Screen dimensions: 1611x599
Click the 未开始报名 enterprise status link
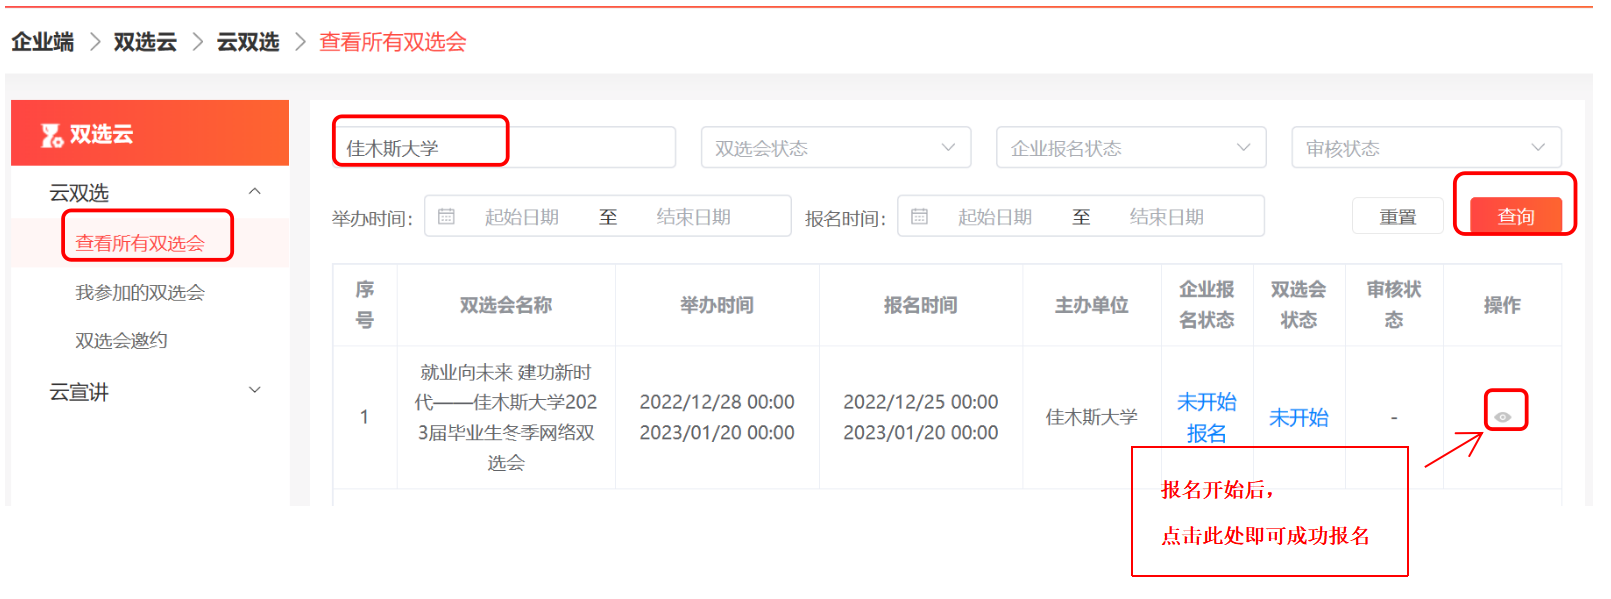(x=1207, y=417)
